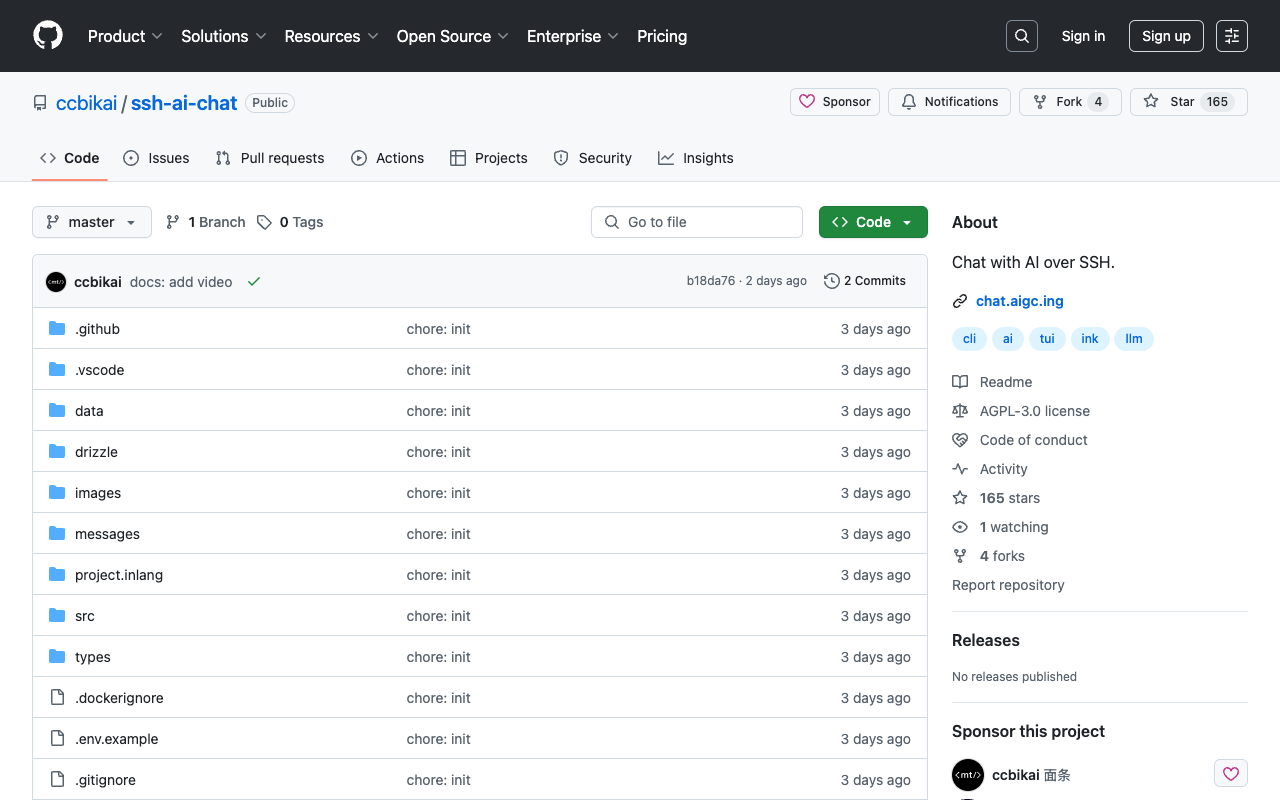The height and width of the screenshot is (800, 1280).
Task: Click the link icon beside chat.aigc.ing
Action: [x=960, y=301]
